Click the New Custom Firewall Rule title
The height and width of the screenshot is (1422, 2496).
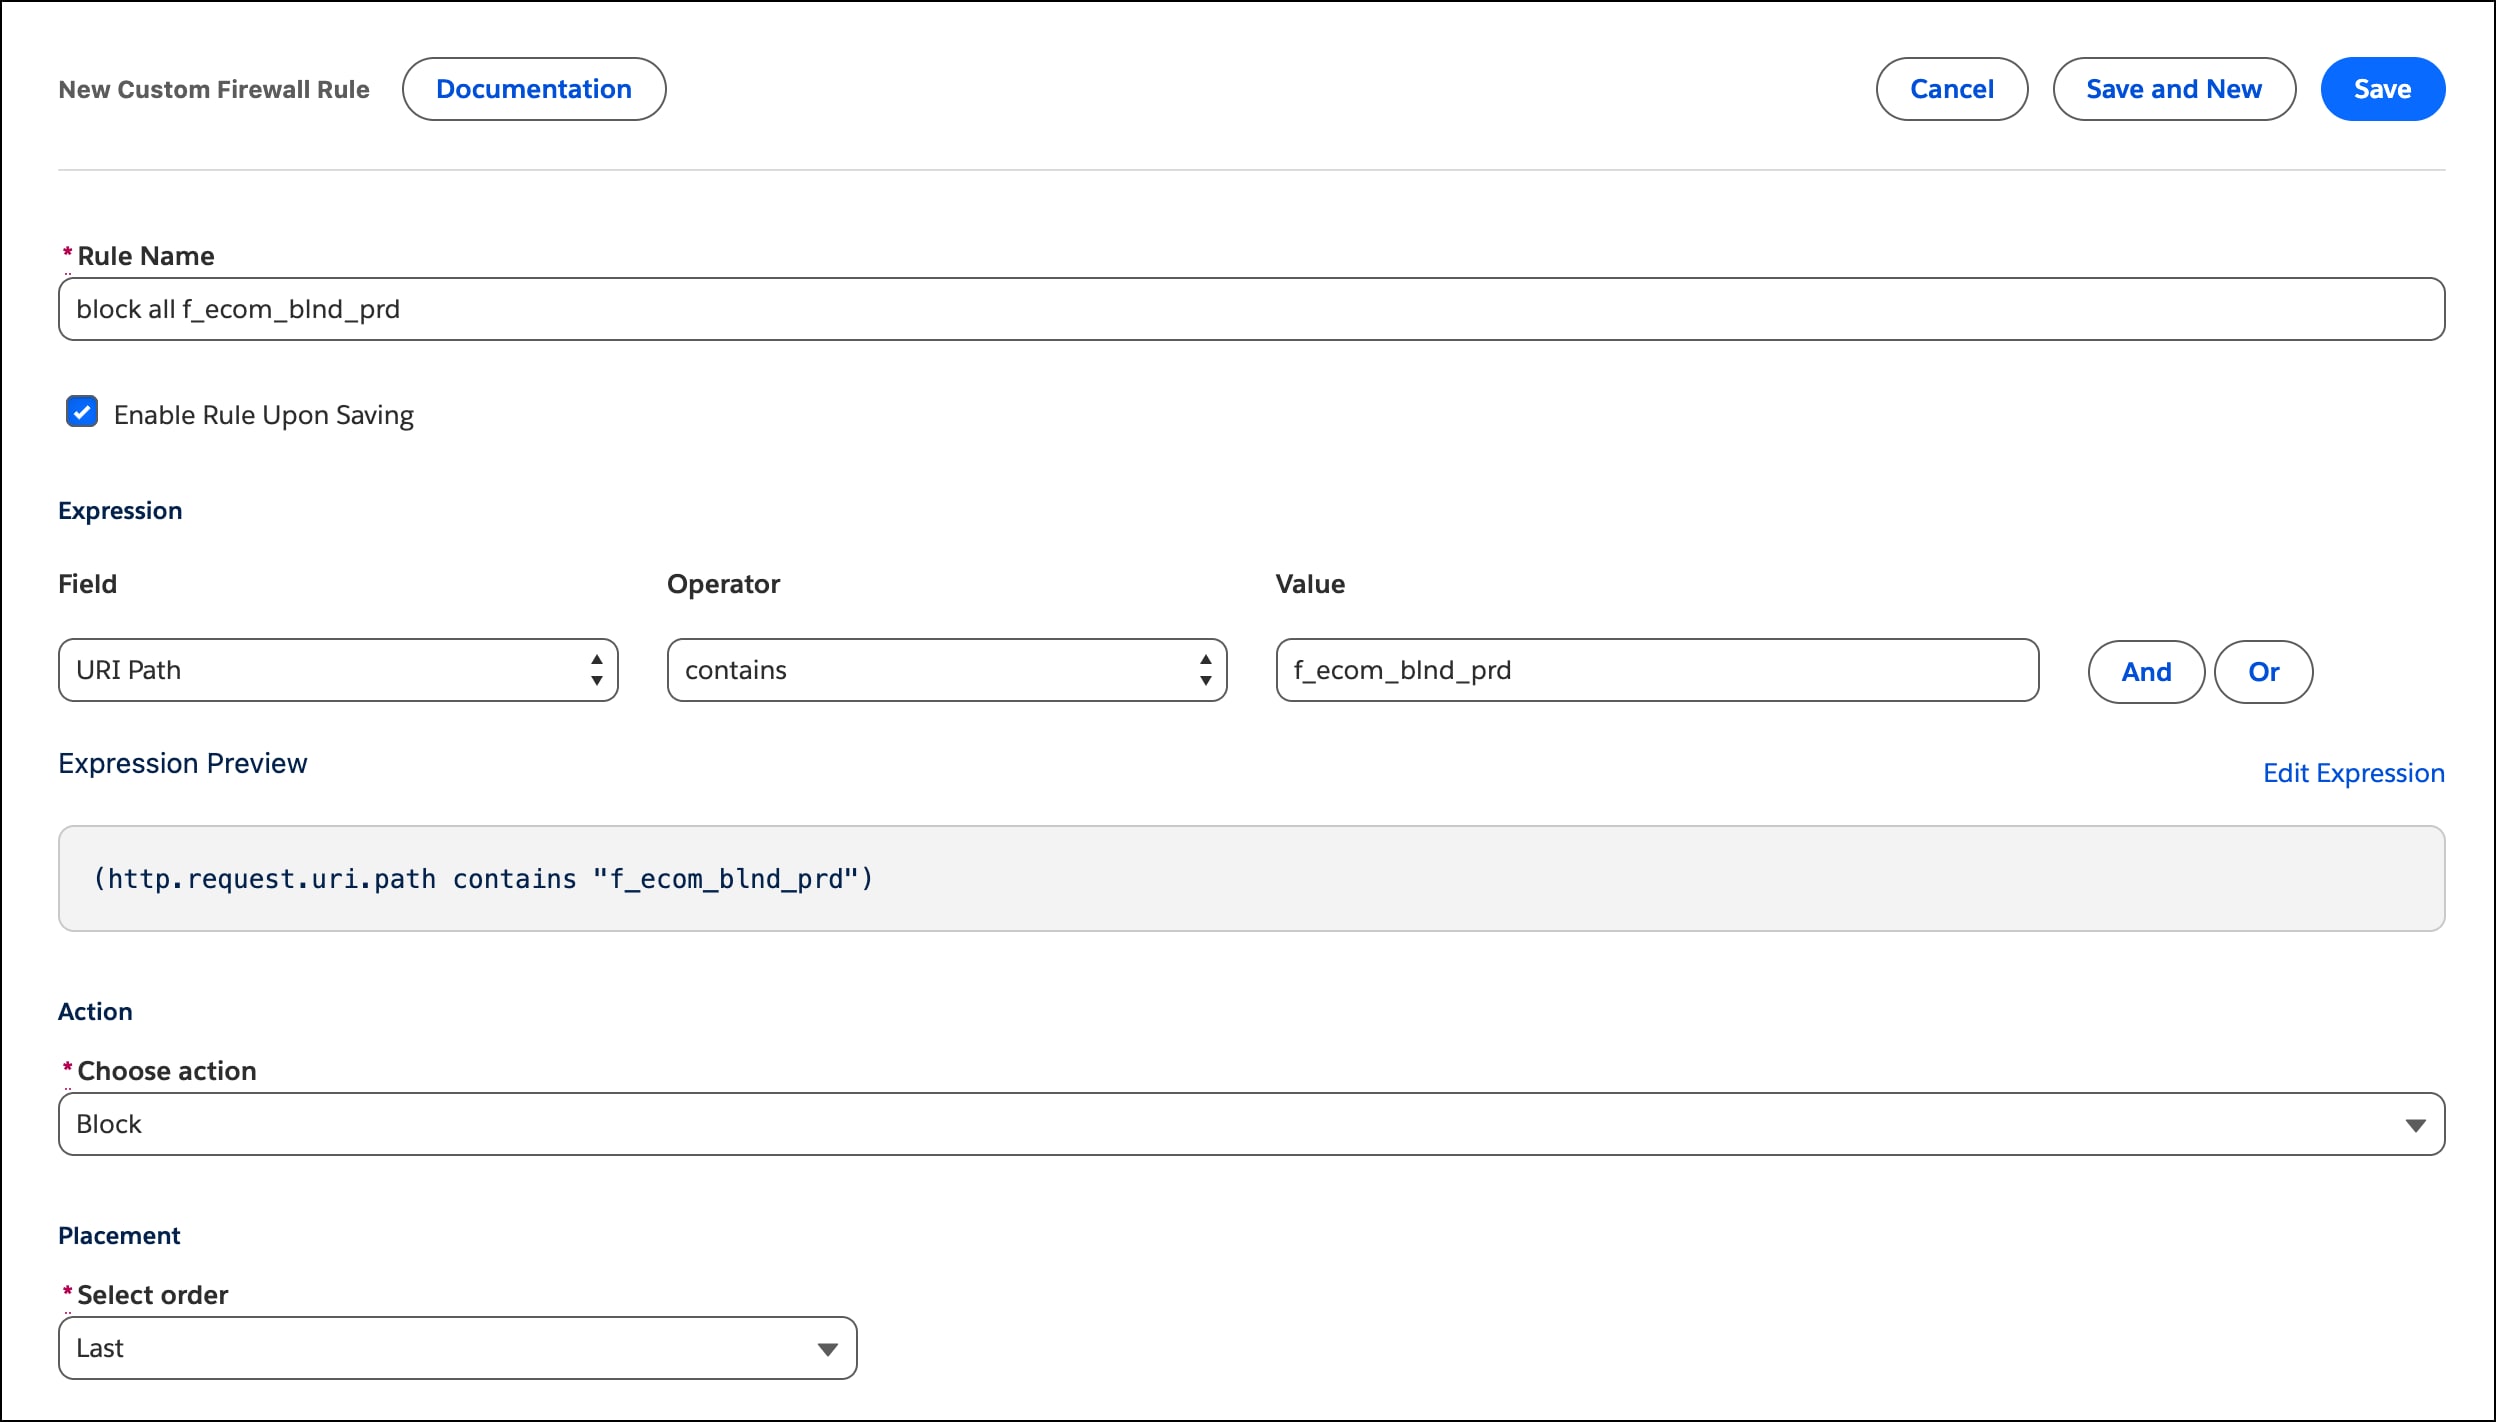[214, 89]
